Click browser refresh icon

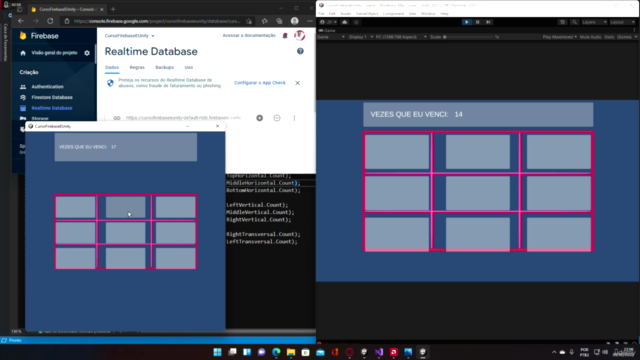50,21
